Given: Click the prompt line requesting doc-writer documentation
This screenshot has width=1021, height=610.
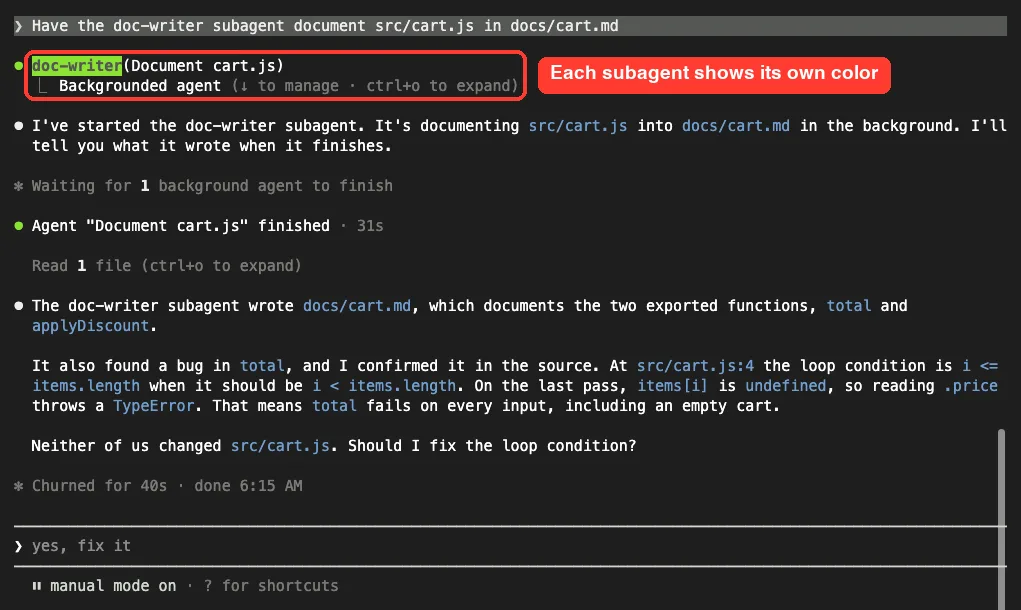Looking at the screenshot, I should (510, 26).
